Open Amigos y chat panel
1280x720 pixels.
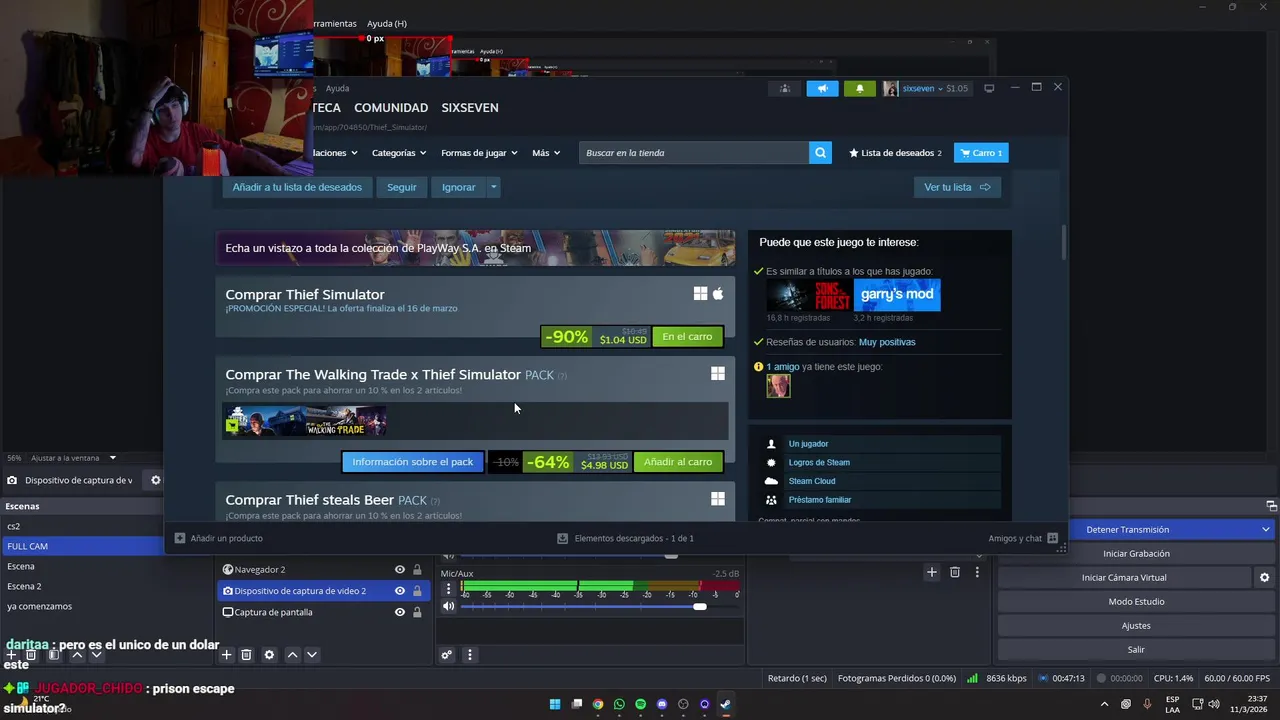click(1023, 538)
